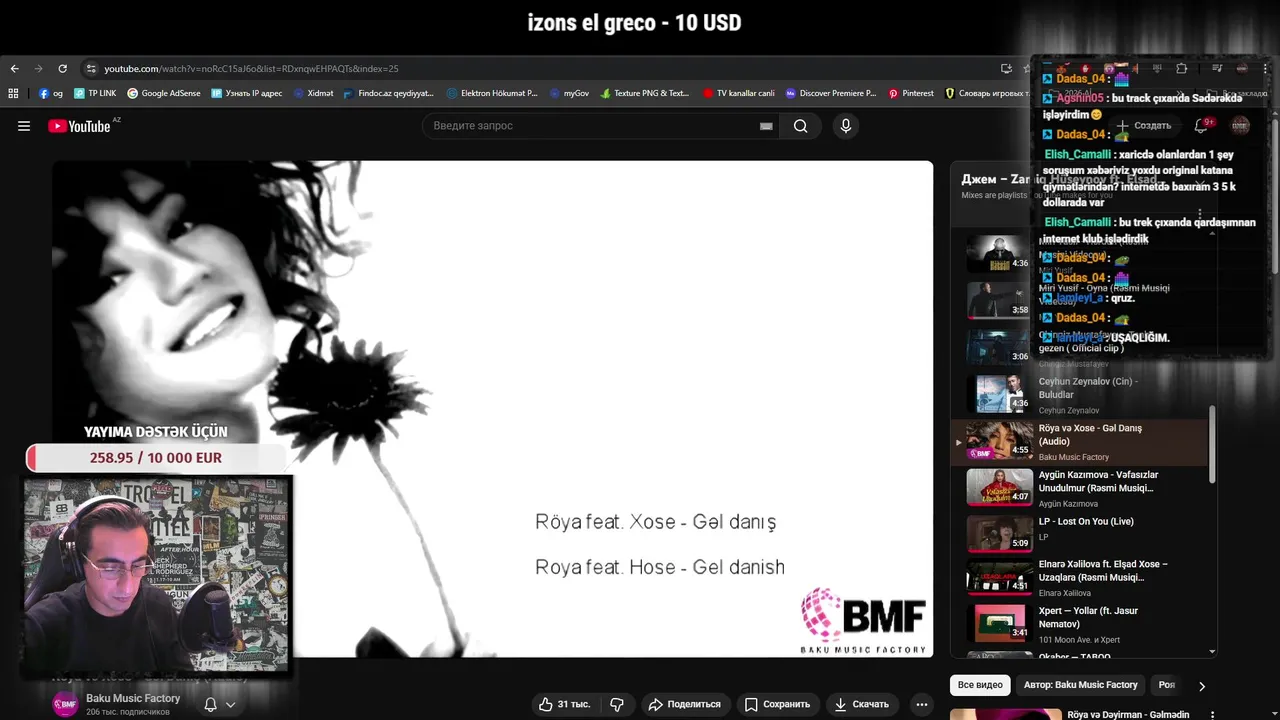Open the on-screen keyboard icon in search

(766, 126)
